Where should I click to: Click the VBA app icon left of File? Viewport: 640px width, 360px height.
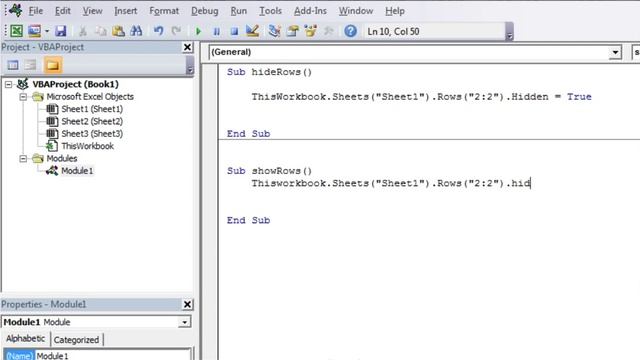click(x=16, y=10)
